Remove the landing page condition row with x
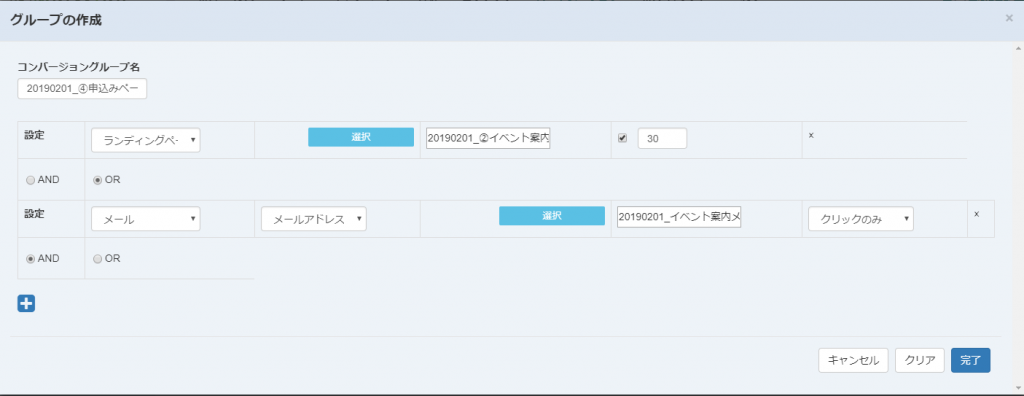This screenshot has height=396, width=1024. pyautogui.click(x=811, y=135)
